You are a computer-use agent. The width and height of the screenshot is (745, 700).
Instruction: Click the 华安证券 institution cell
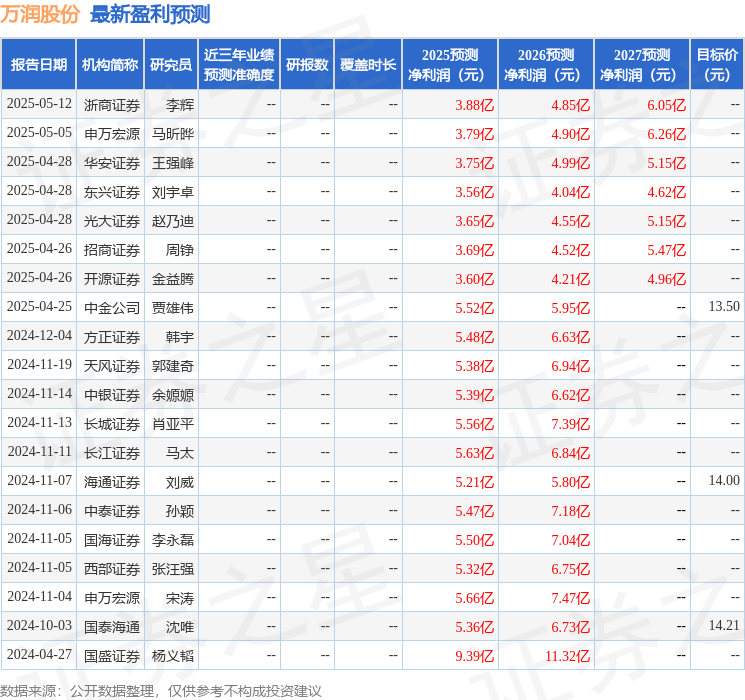[112, 163]
